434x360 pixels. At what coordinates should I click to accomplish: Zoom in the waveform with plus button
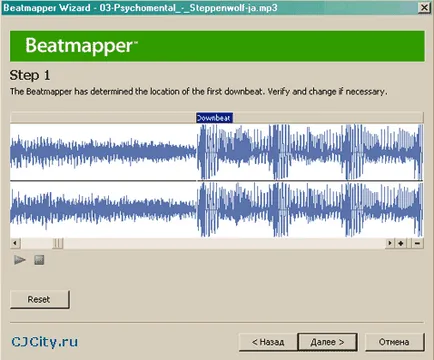click(401, 243)
